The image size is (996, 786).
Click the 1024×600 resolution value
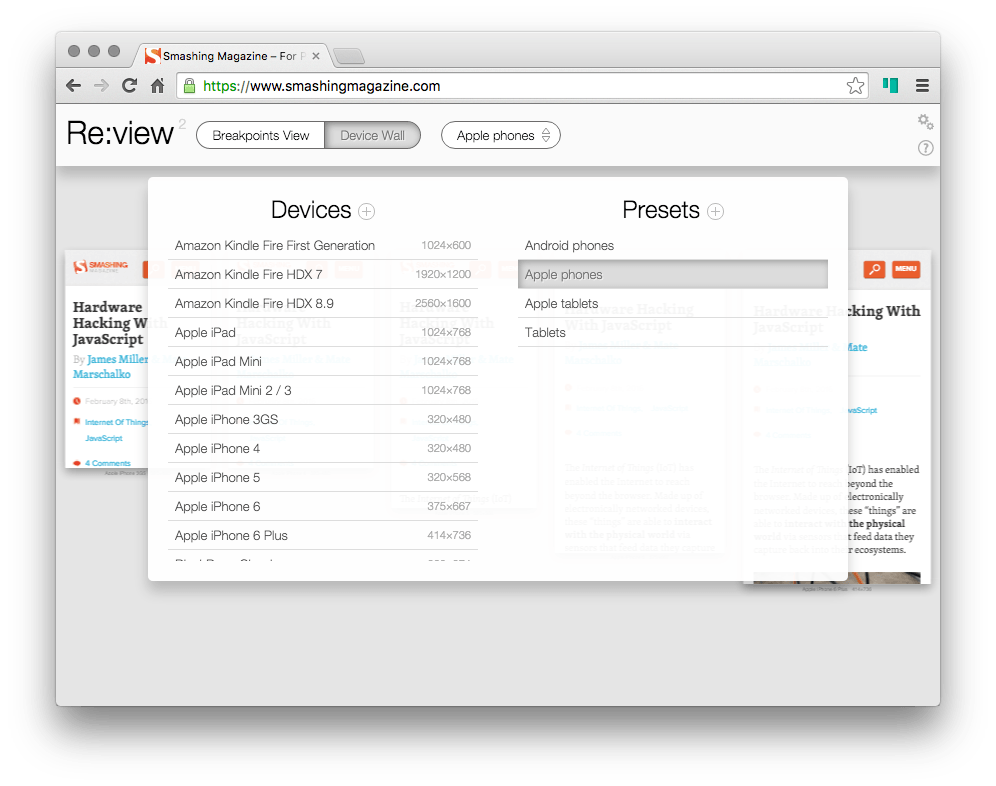(446, 245)
